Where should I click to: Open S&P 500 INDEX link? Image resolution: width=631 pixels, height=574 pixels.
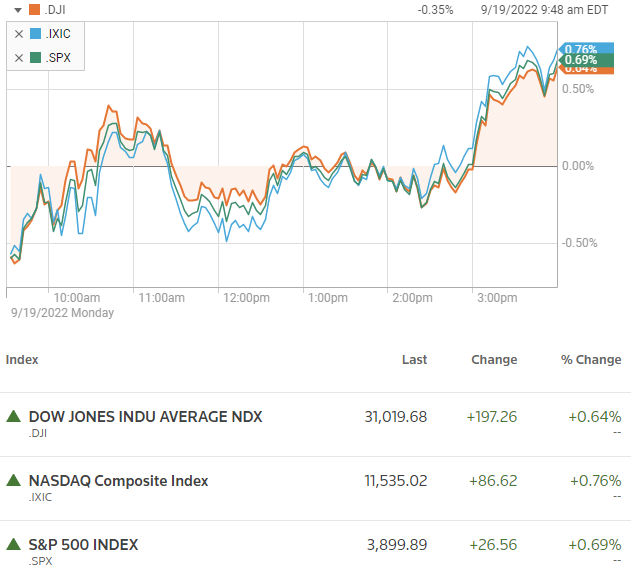[x=83, y=545]
